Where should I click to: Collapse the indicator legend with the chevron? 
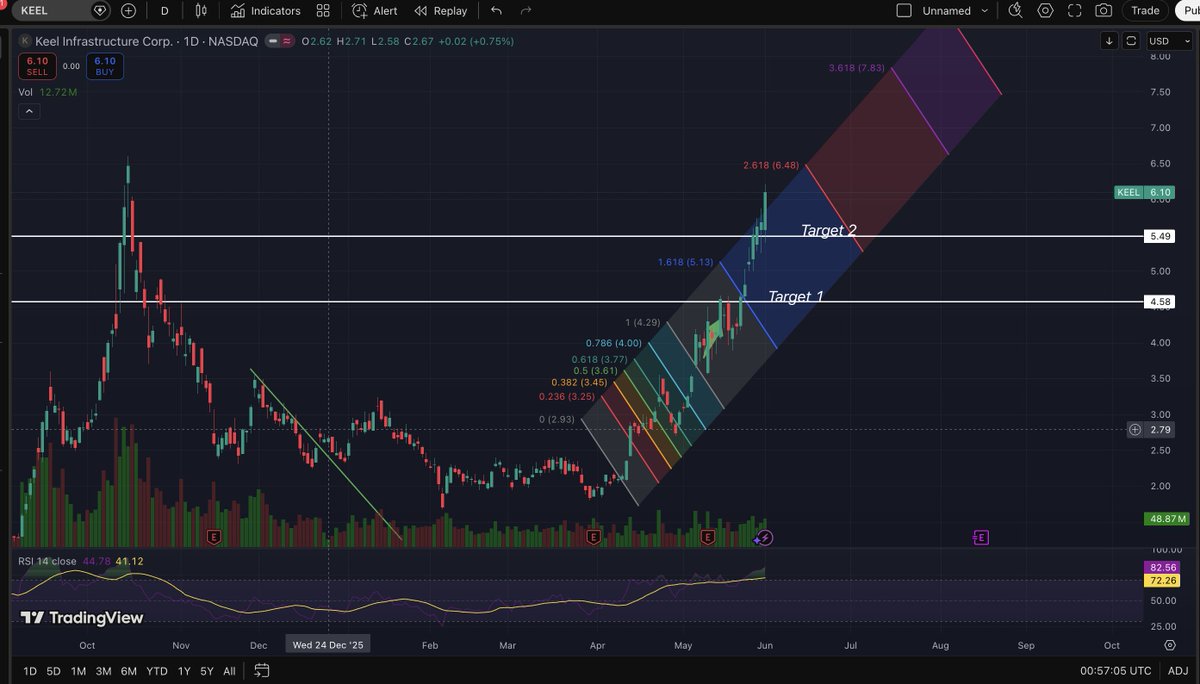28,111
